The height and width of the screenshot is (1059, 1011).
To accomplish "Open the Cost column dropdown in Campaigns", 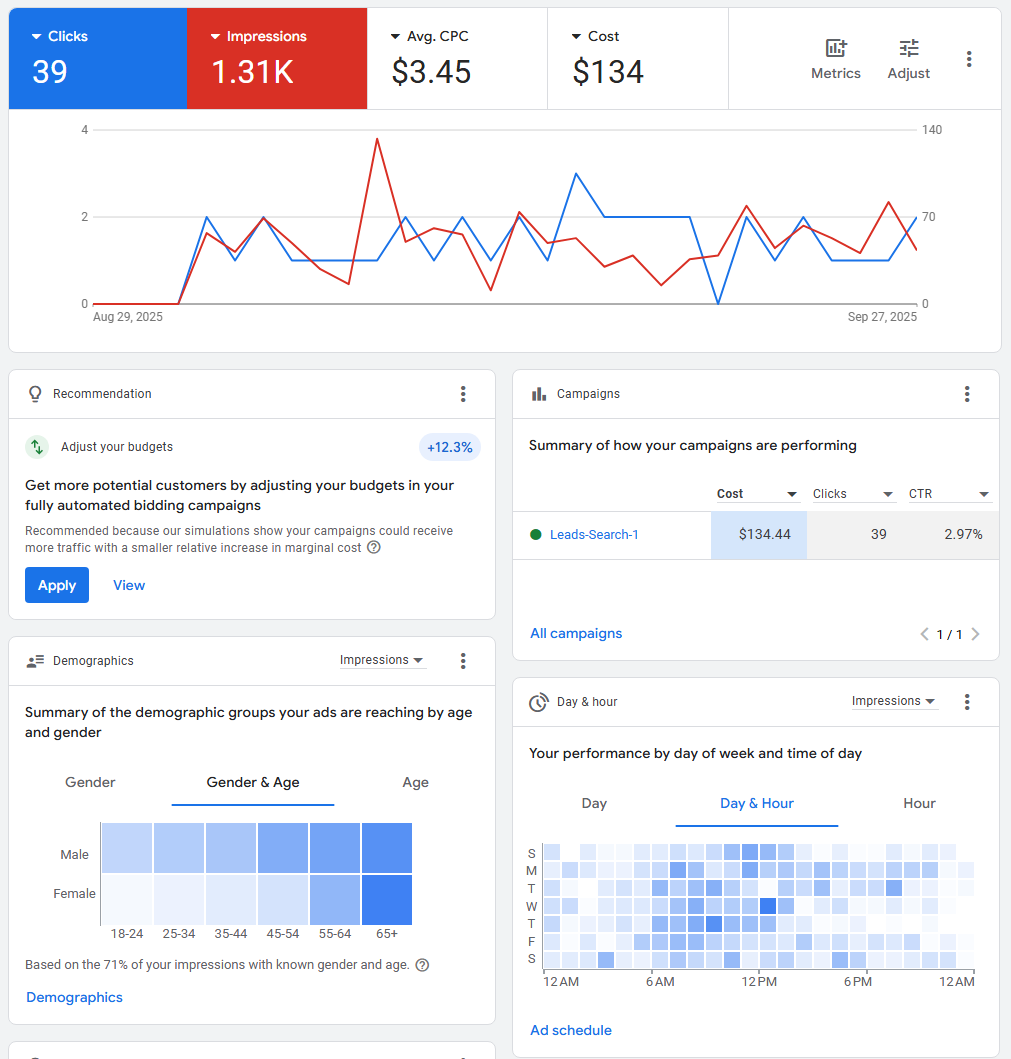I will click(x=792, y=495).
